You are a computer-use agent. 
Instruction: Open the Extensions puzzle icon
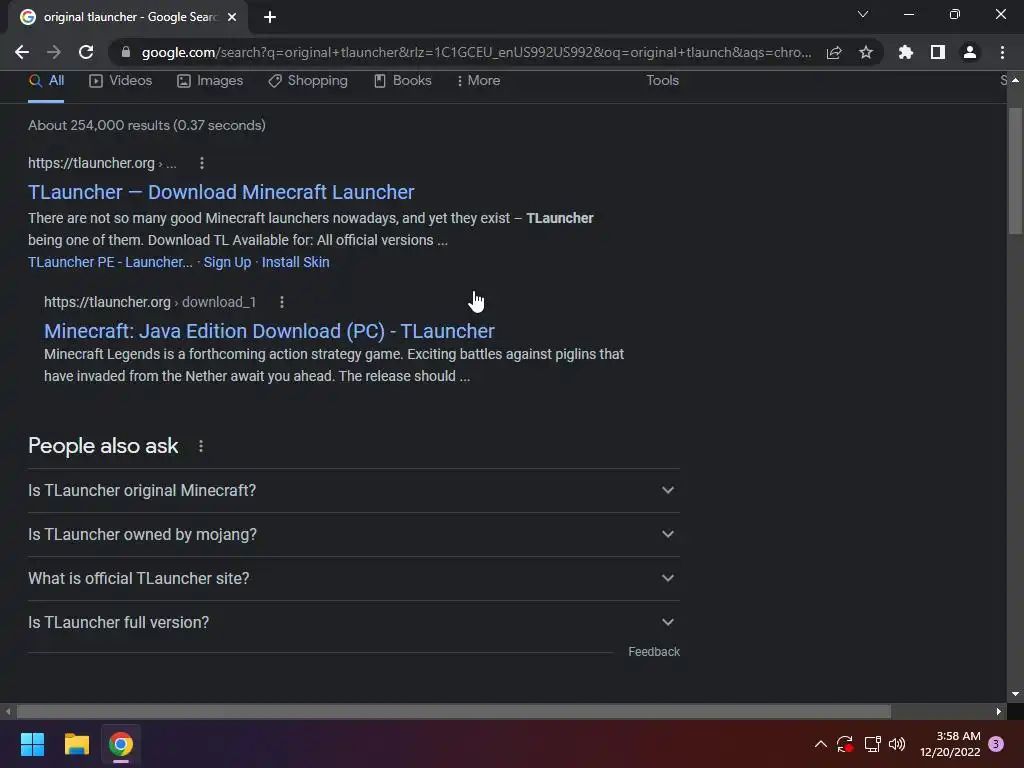coord(906,52)
